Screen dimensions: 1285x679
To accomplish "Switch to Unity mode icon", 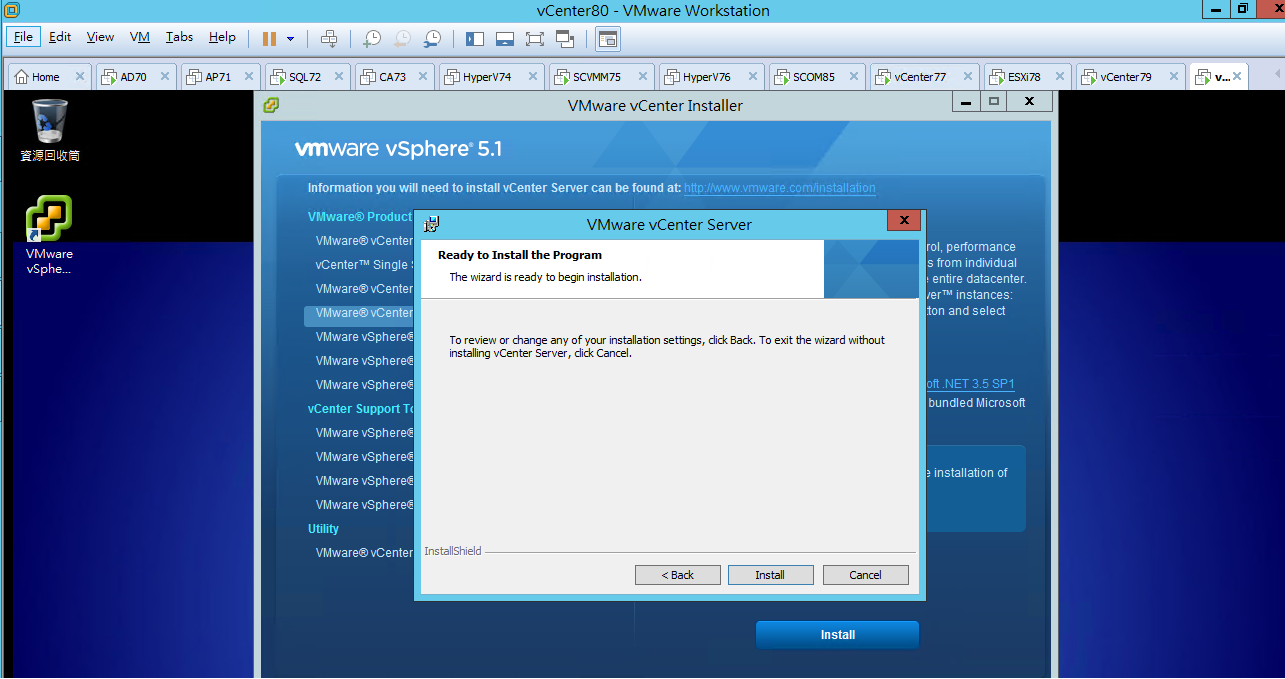I will click(x=565, y=39).
